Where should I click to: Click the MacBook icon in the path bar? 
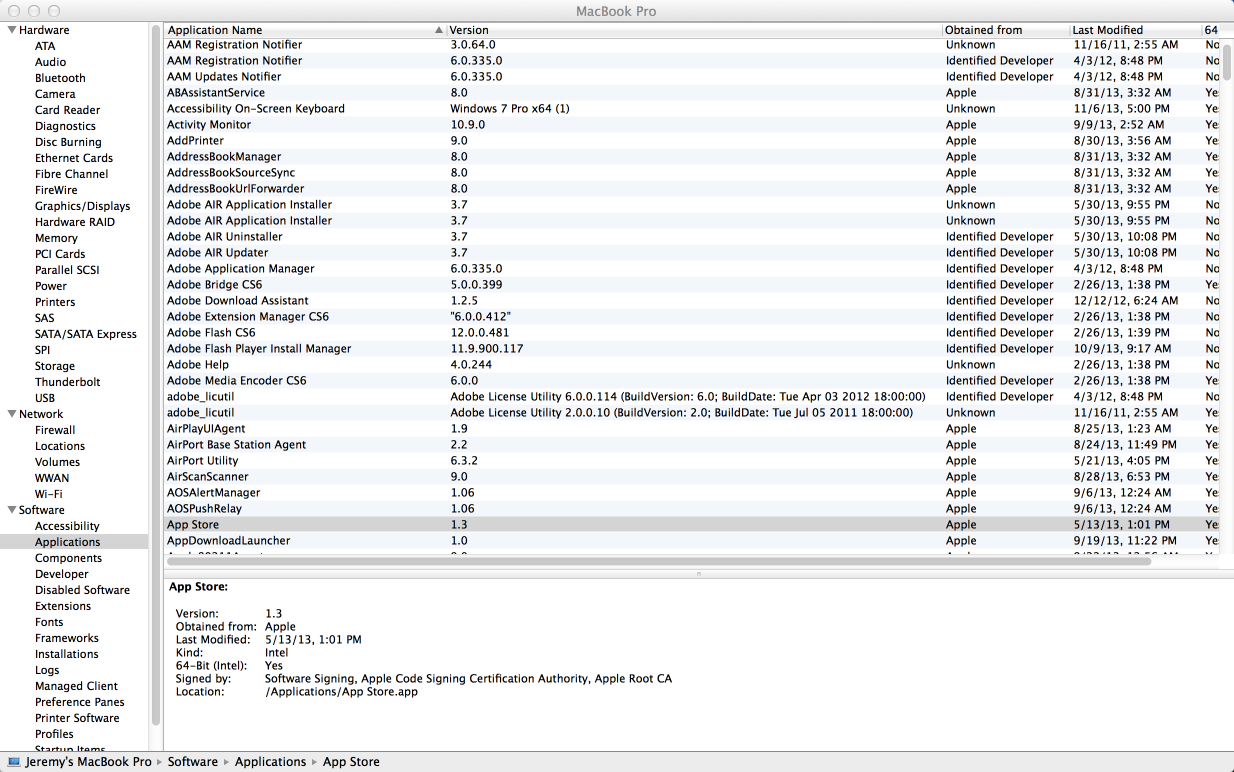point(13,762)
